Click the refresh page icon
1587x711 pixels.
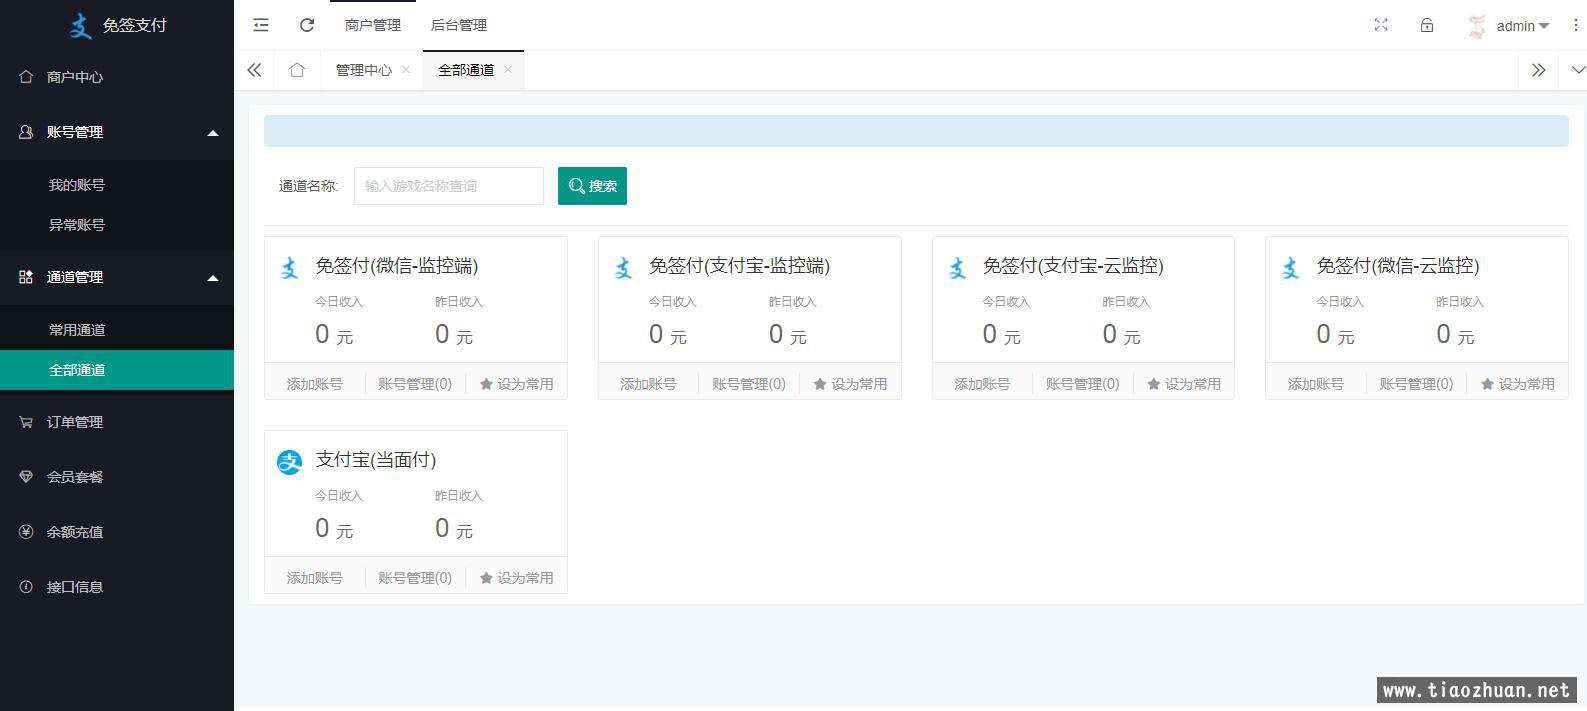[307, 25]
